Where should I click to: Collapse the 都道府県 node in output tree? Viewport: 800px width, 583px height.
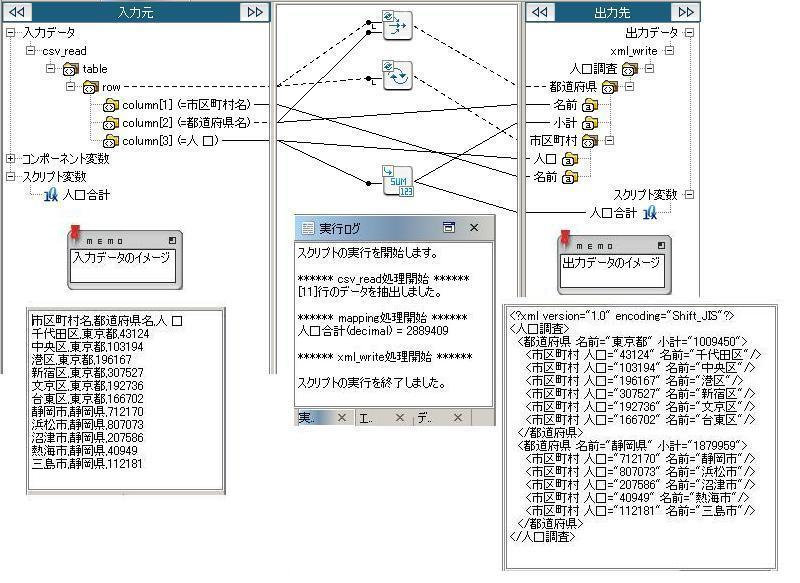coord(630,87)
